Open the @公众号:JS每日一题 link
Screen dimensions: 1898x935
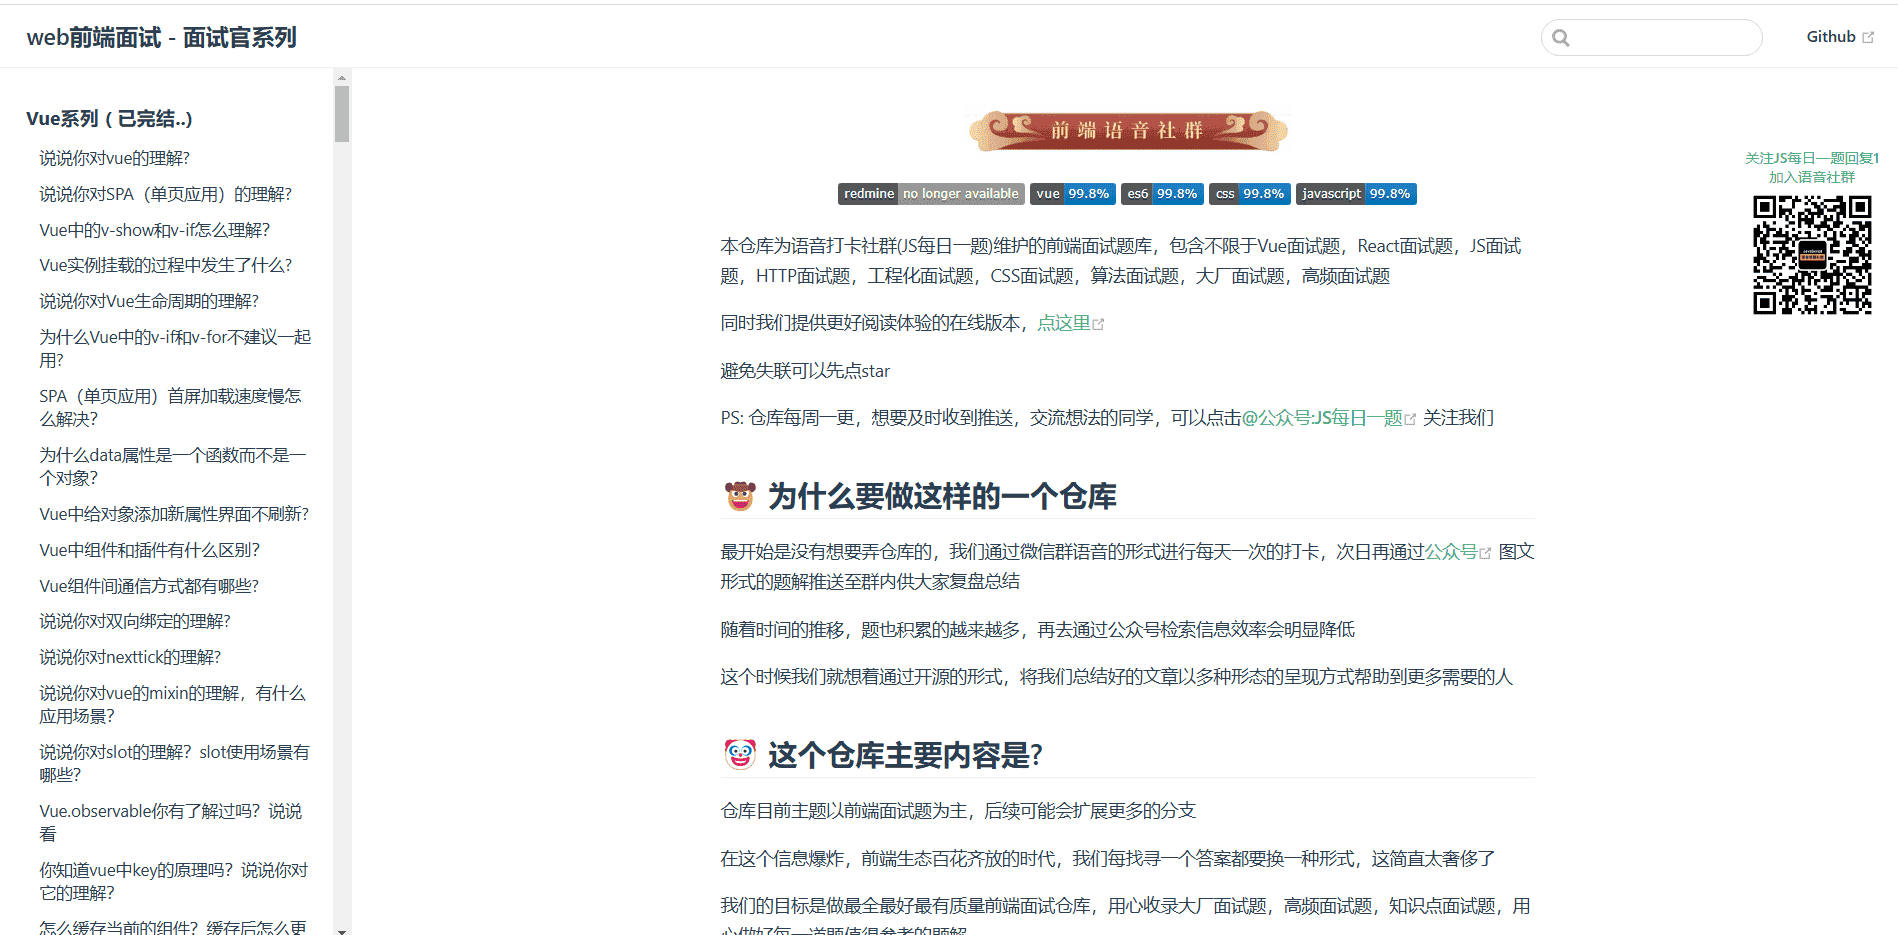coord(1322,418)
